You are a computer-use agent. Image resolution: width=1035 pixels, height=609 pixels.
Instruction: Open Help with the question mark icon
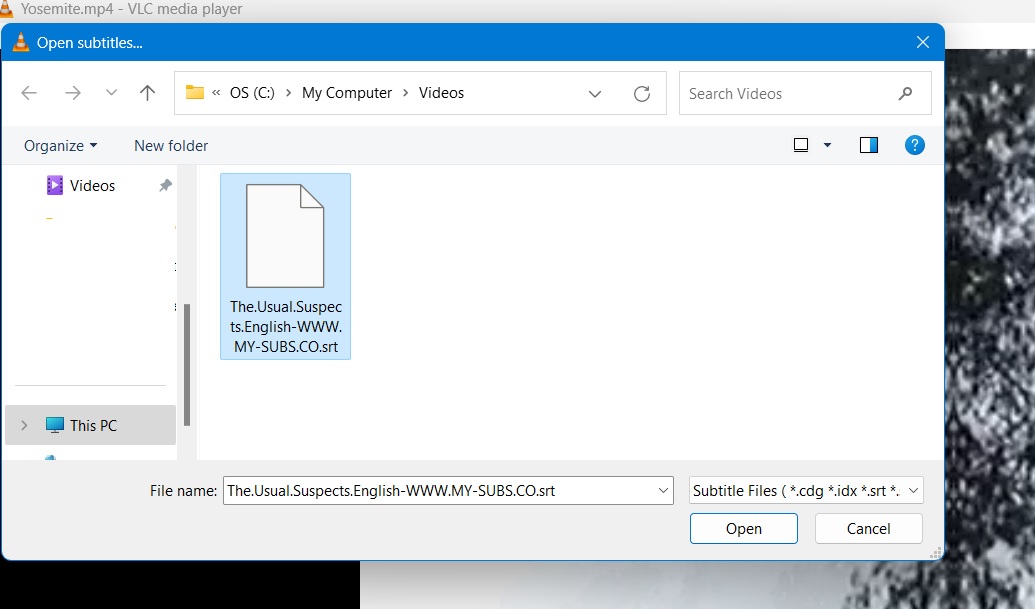click(914, 145)
